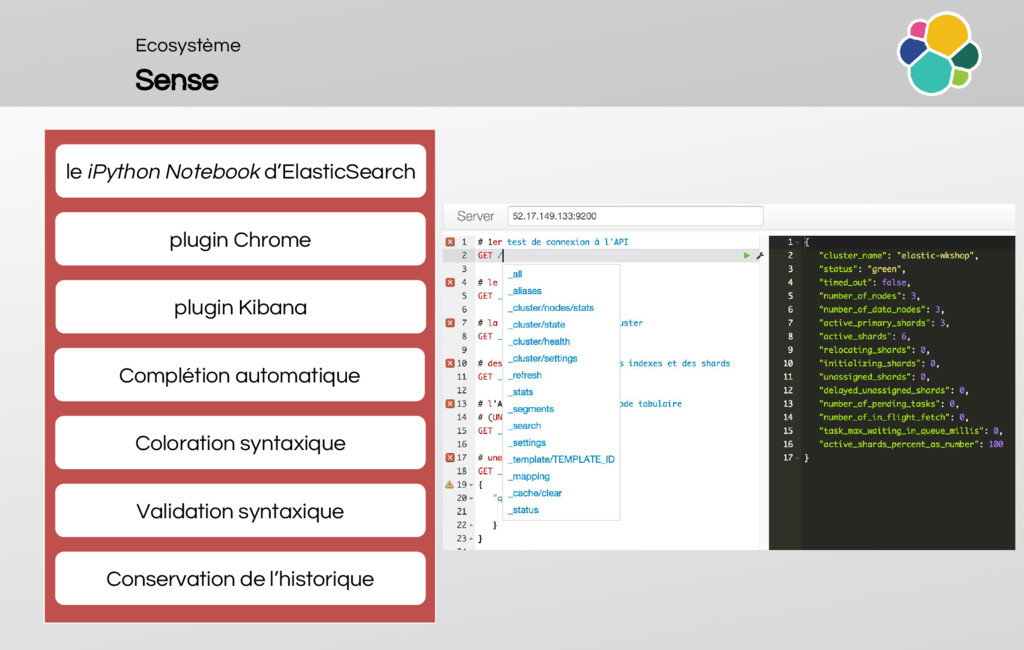Screen dimensions: 1024x650
Task: Click the Server label
Action: (x=475, y=216)
